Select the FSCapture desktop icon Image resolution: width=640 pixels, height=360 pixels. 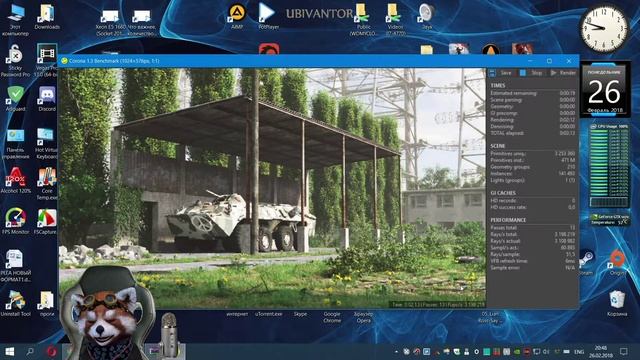[x=46, y=221]
